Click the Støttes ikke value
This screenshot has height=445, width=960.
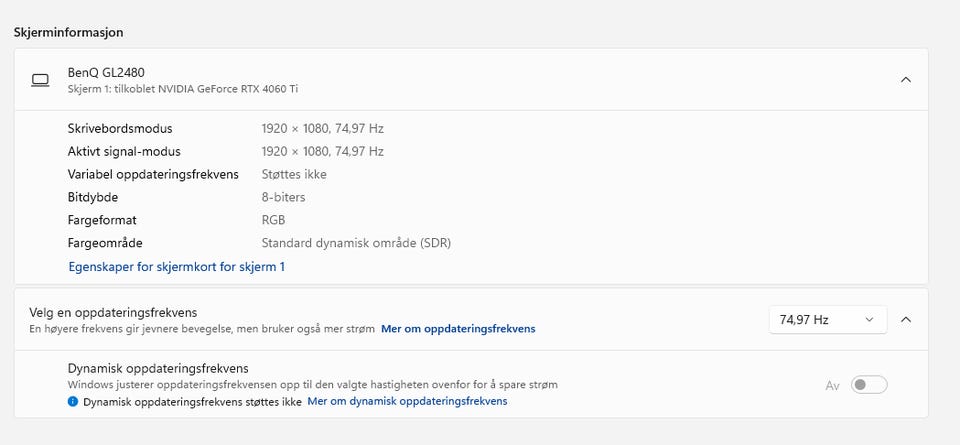point(294,174)
